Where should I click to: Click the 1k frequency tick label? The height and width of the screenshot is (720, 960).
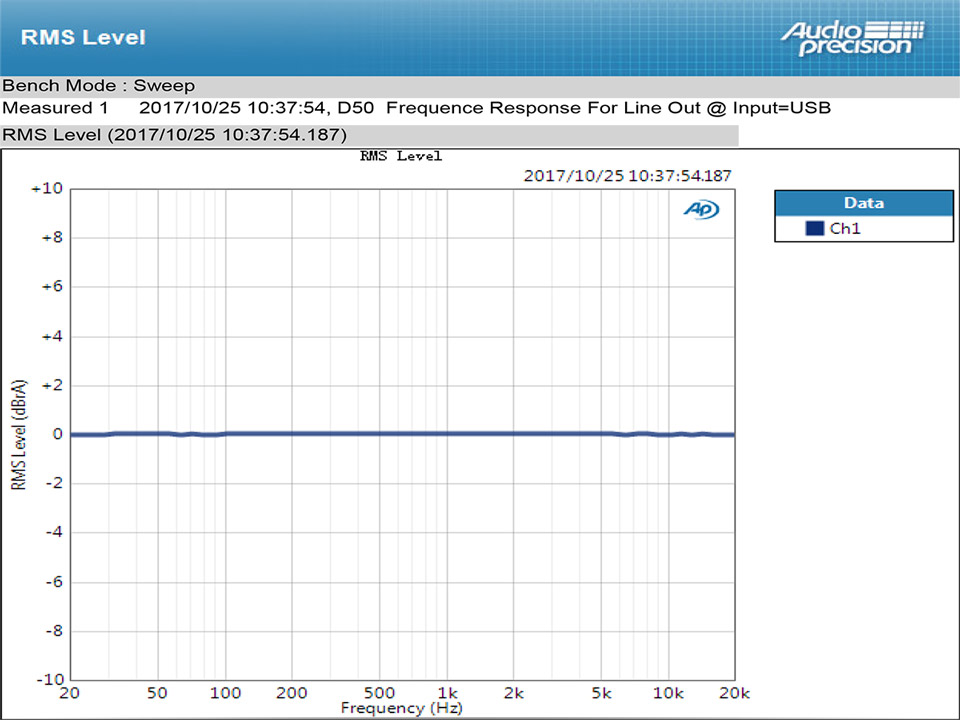click(x=447, y=692)
